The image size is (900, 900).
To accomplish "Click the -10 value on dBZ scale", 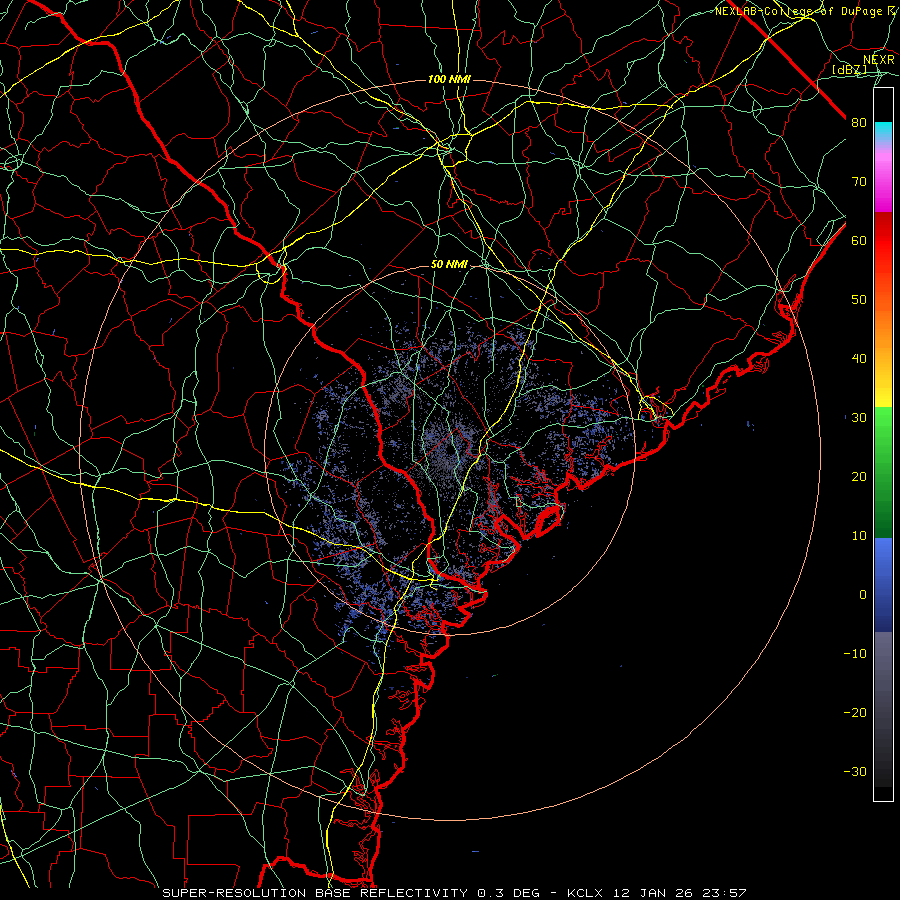I will click(855, 654).
